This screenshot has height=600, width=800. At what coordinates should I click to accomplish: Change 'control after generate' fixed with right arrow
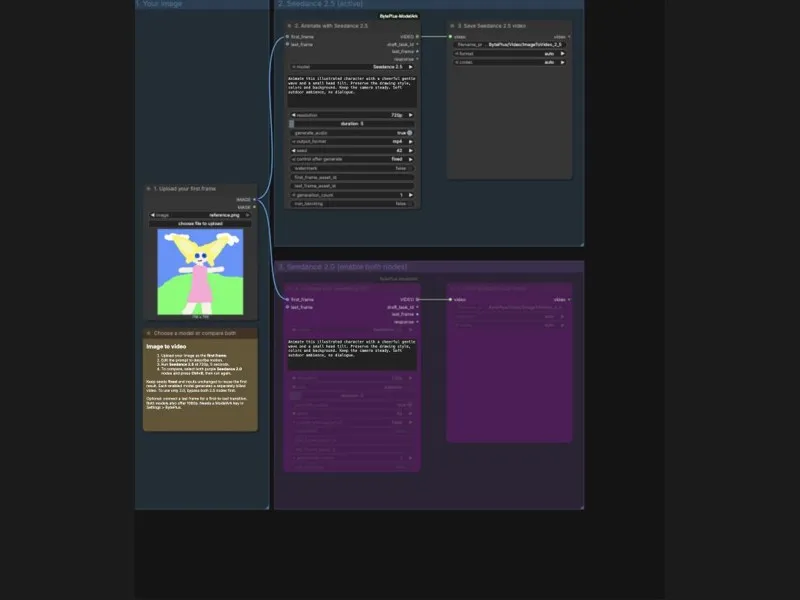411,159
